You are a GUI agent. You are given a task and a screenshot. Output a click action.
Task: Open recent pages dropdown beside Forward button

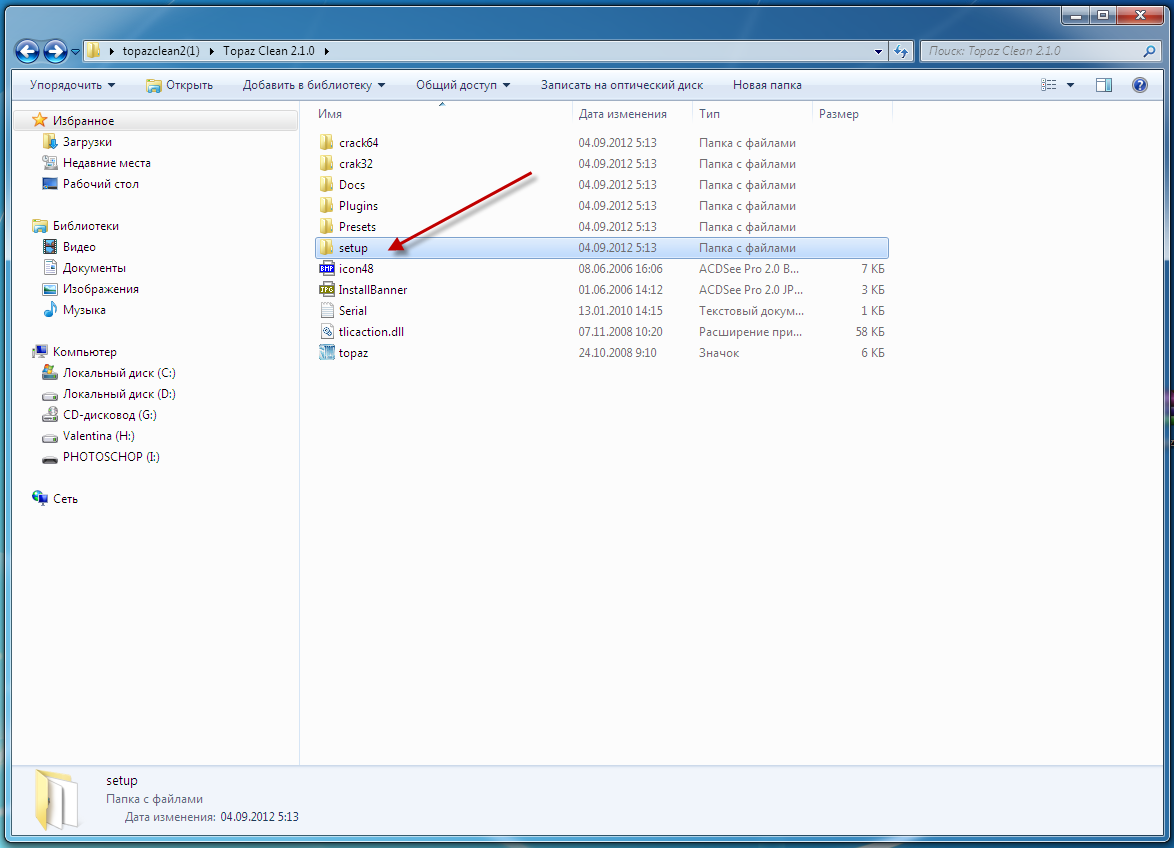click(x=76, y=52)
